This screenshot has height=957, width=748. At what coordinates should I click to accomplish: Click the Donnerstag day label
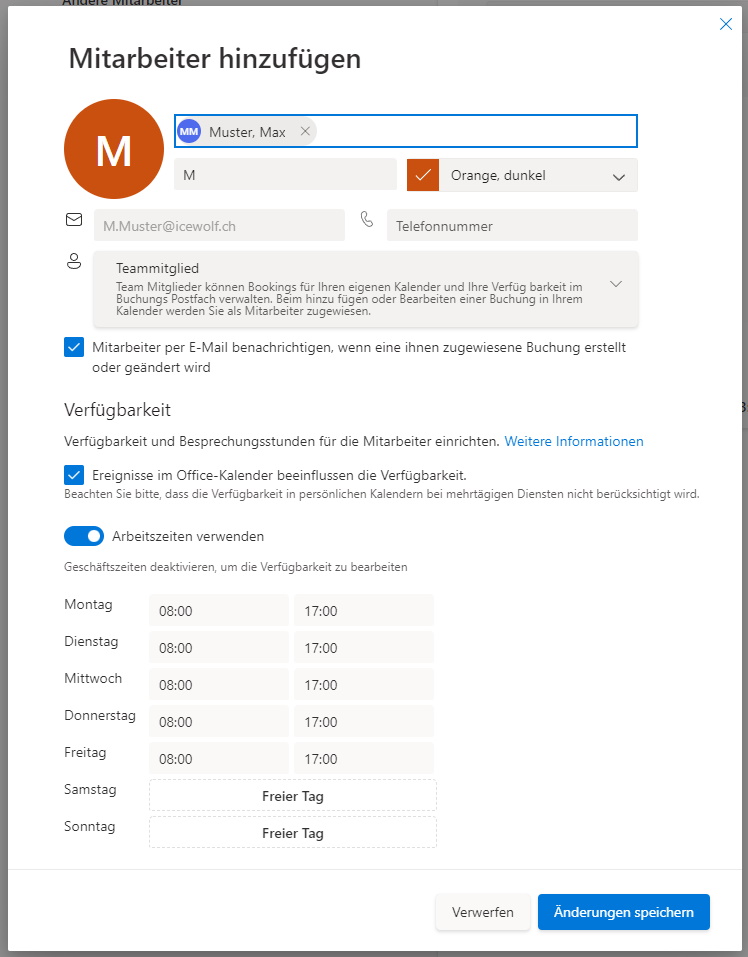(100, 715)
